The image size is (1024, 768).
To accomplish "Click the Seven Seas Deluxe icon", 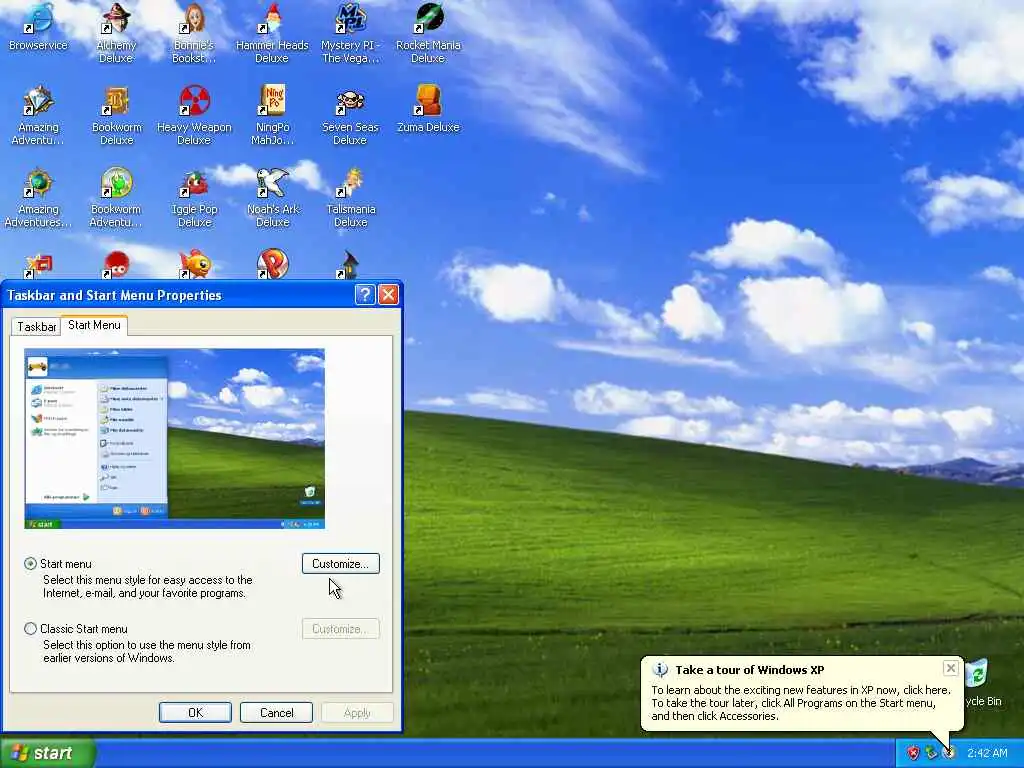I will pos(351,115).
